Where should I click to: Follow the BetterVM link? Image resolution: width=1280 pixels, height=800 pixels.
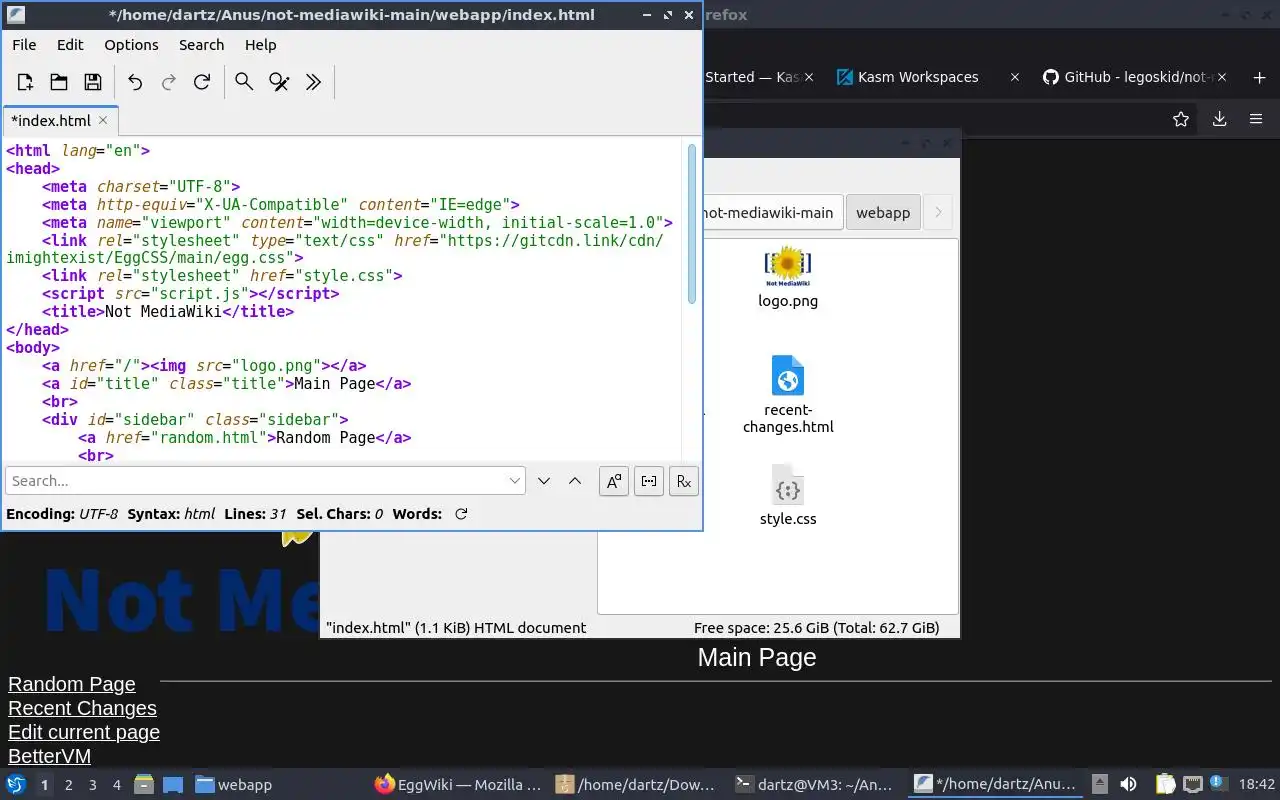tap(49, 756)
